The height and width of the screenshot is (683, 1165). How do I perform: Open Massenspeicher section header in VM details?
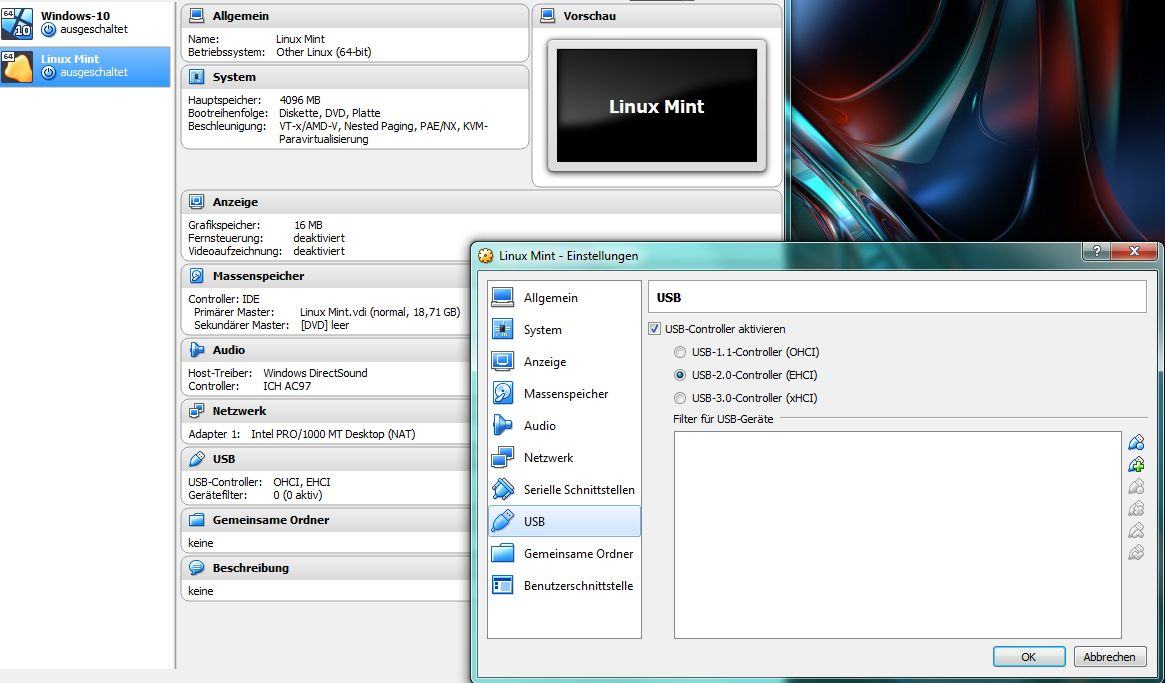pos(325,276)
